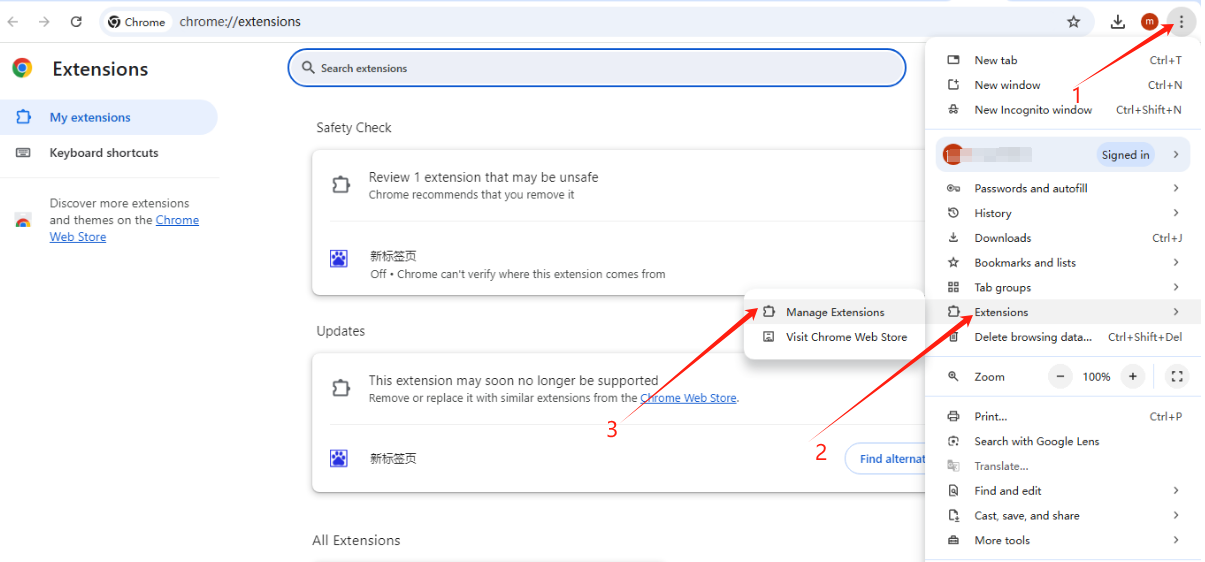Click Visit Chrome Web Store in submenu
The height and width of the screenshot is (562, 1205).
(x=834, y=337)
